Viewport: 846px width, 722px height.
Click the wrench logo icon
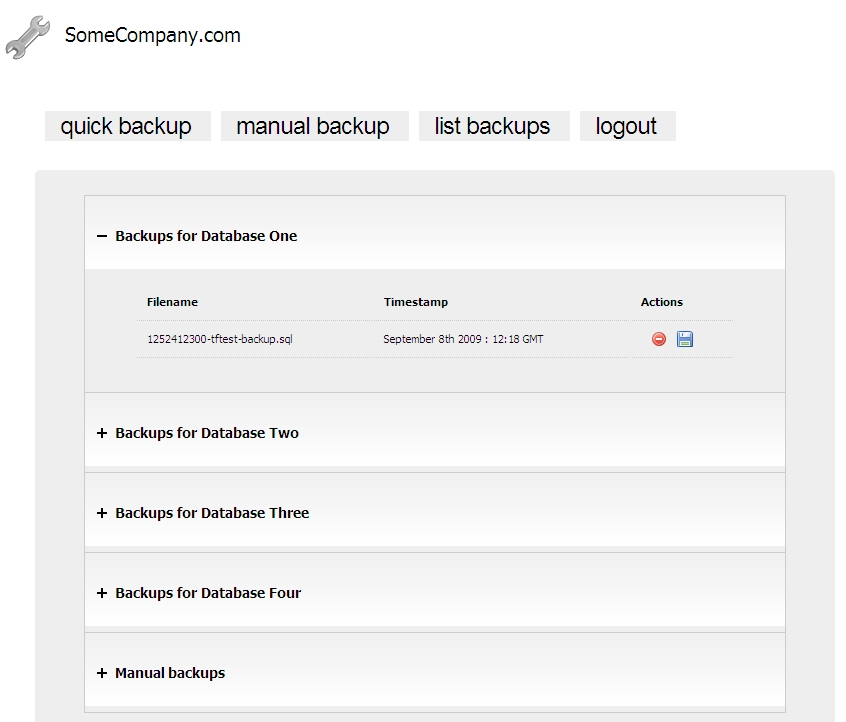point(27,37)
